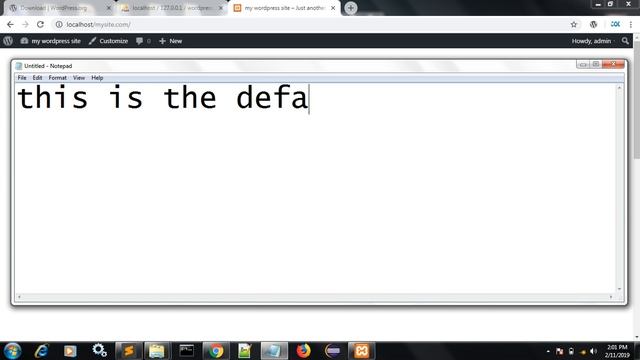640x360 pixels.
Task: Click the Notepad horizontal scrollbar right arrow
Action: click(x=611, y=297)
